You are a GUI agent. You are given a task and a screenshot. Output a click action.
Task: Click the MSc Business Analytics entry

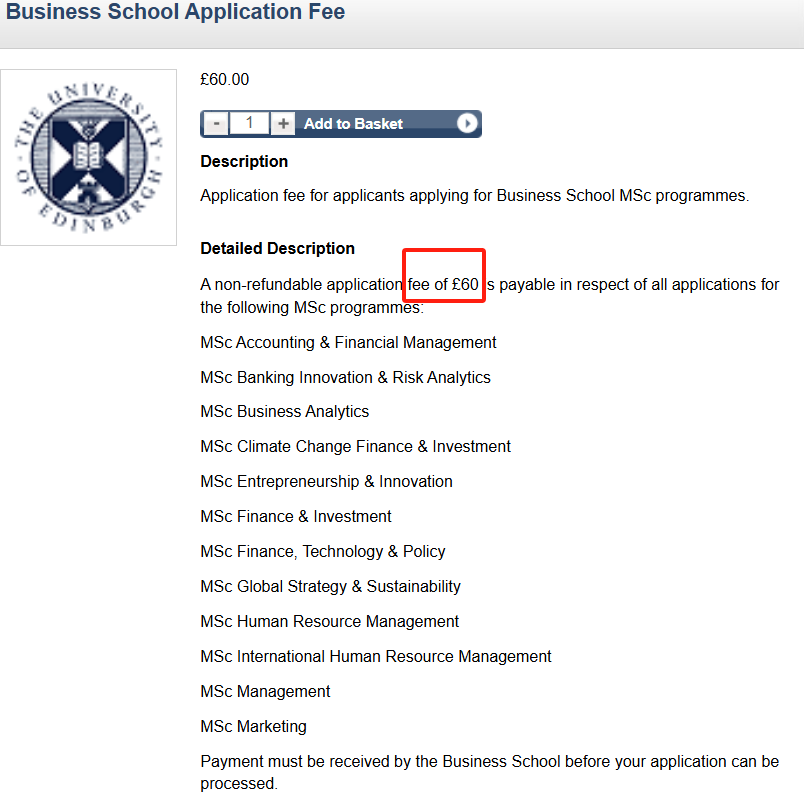tap(284, 411)
